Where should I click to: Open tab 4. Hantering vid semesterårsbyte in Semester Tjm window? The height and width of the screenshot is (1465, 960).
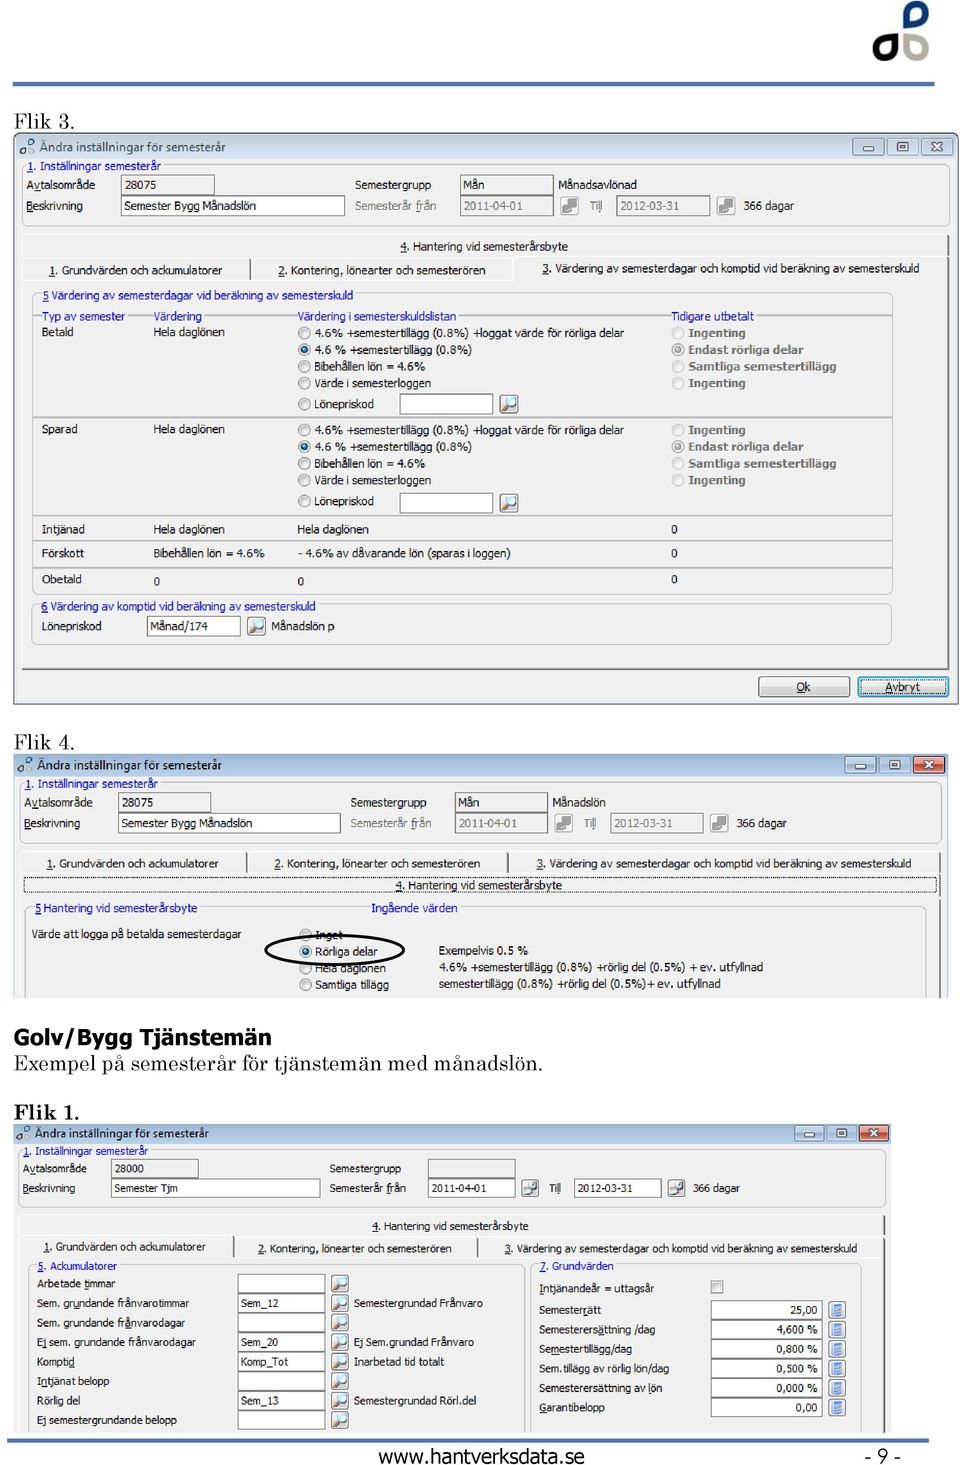(x=450, y=1226)
